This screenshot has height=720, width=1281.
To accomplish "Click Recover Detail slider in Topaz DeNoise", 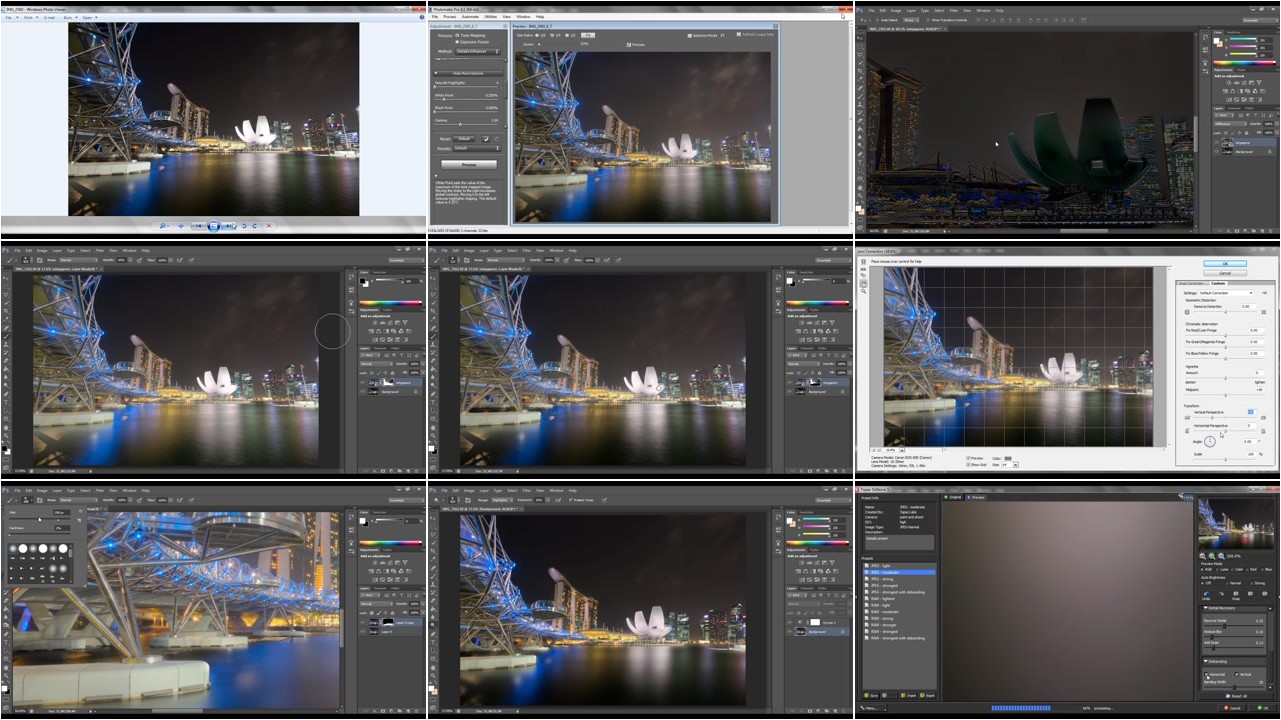I will click(x=1234, y=626).
